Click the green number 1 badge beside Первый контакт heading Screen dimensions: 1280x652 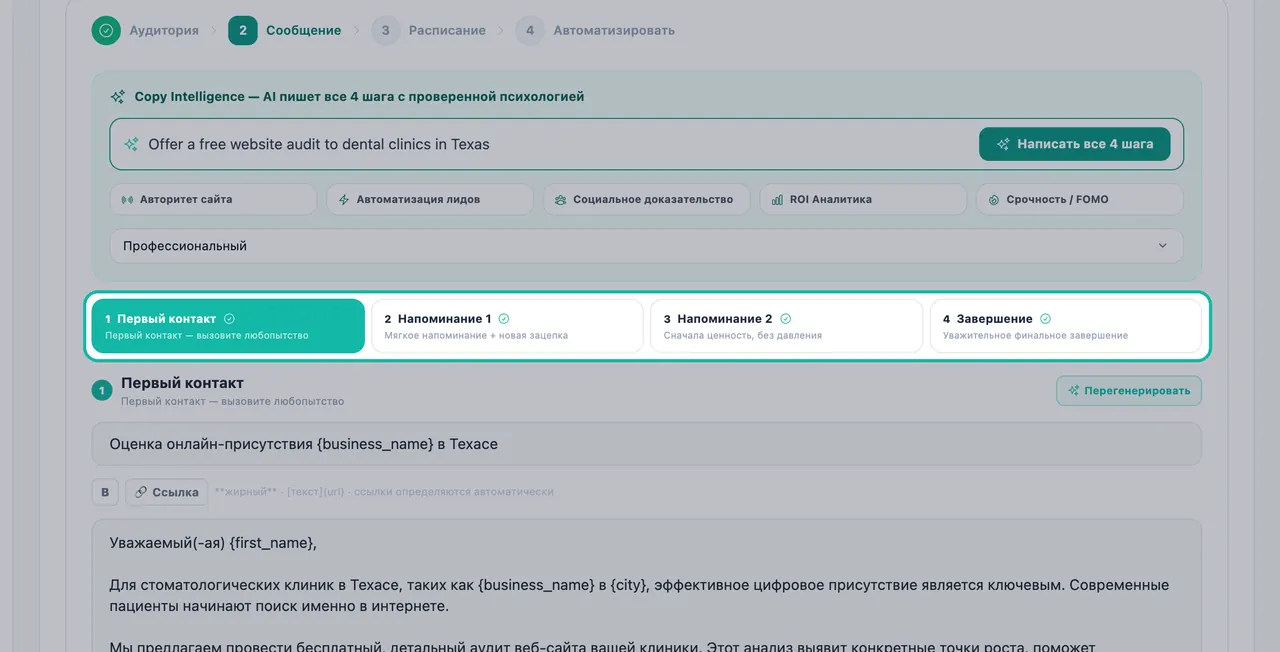102,391
